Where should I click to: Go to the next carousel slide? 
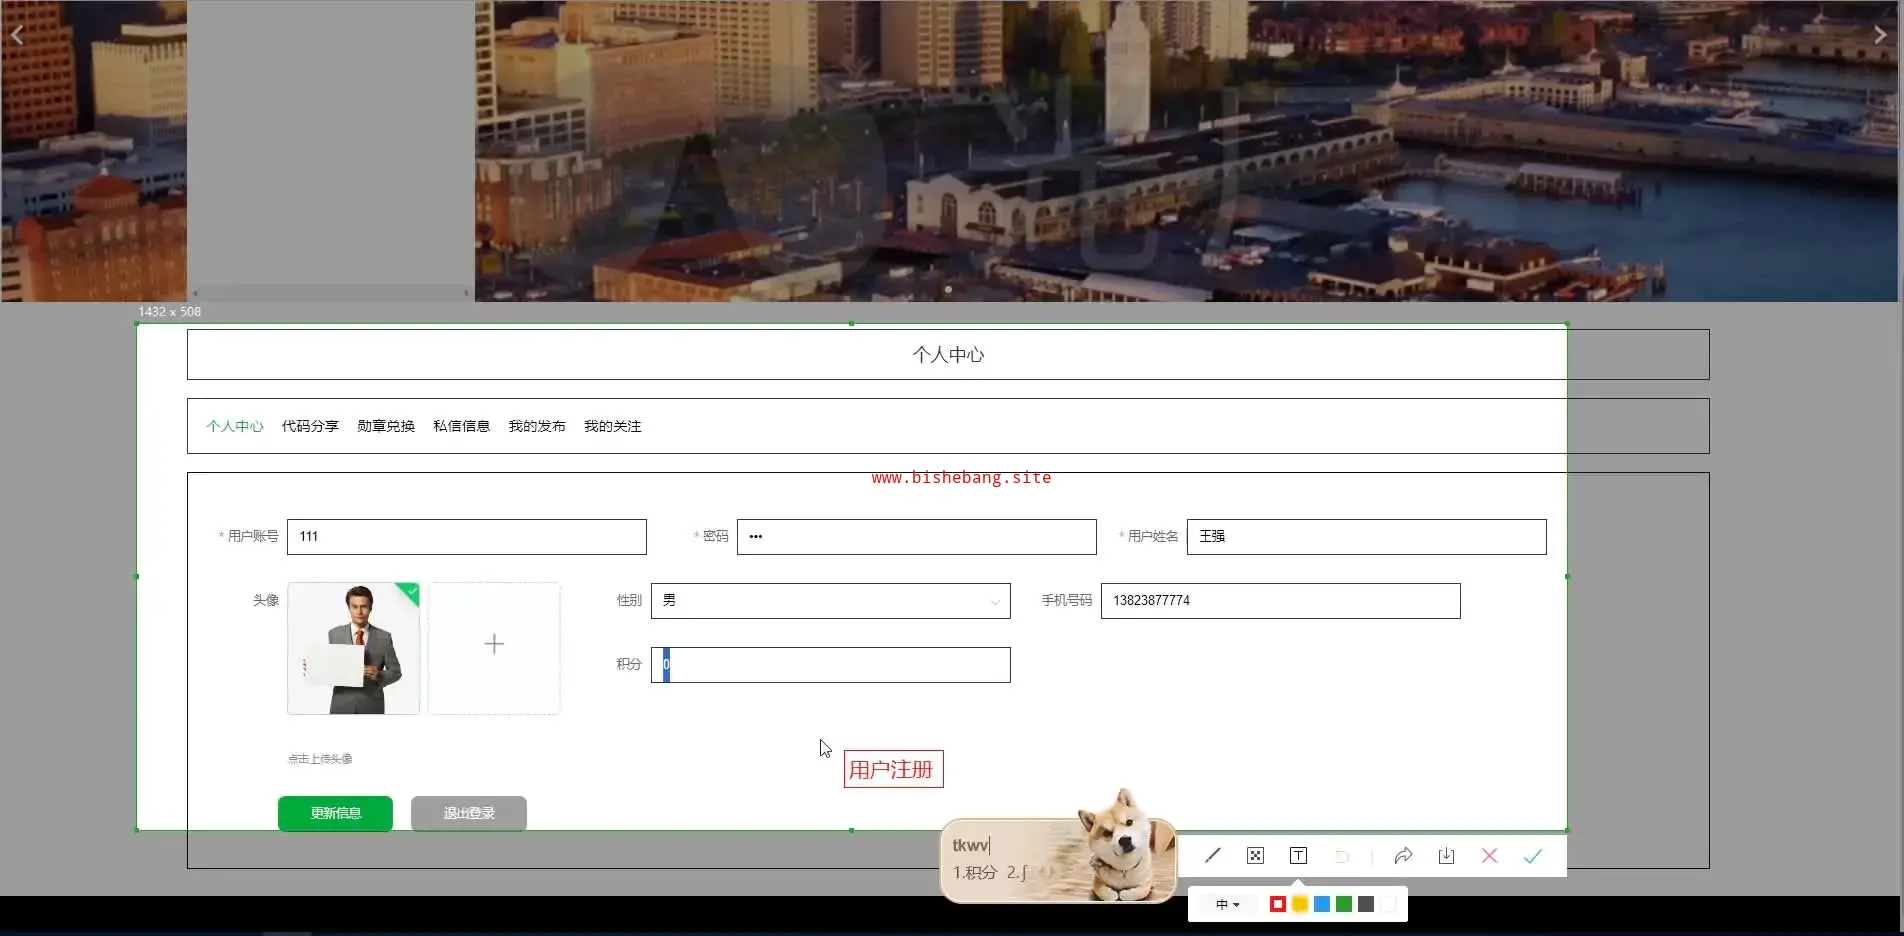click(x=1880, y=35)
